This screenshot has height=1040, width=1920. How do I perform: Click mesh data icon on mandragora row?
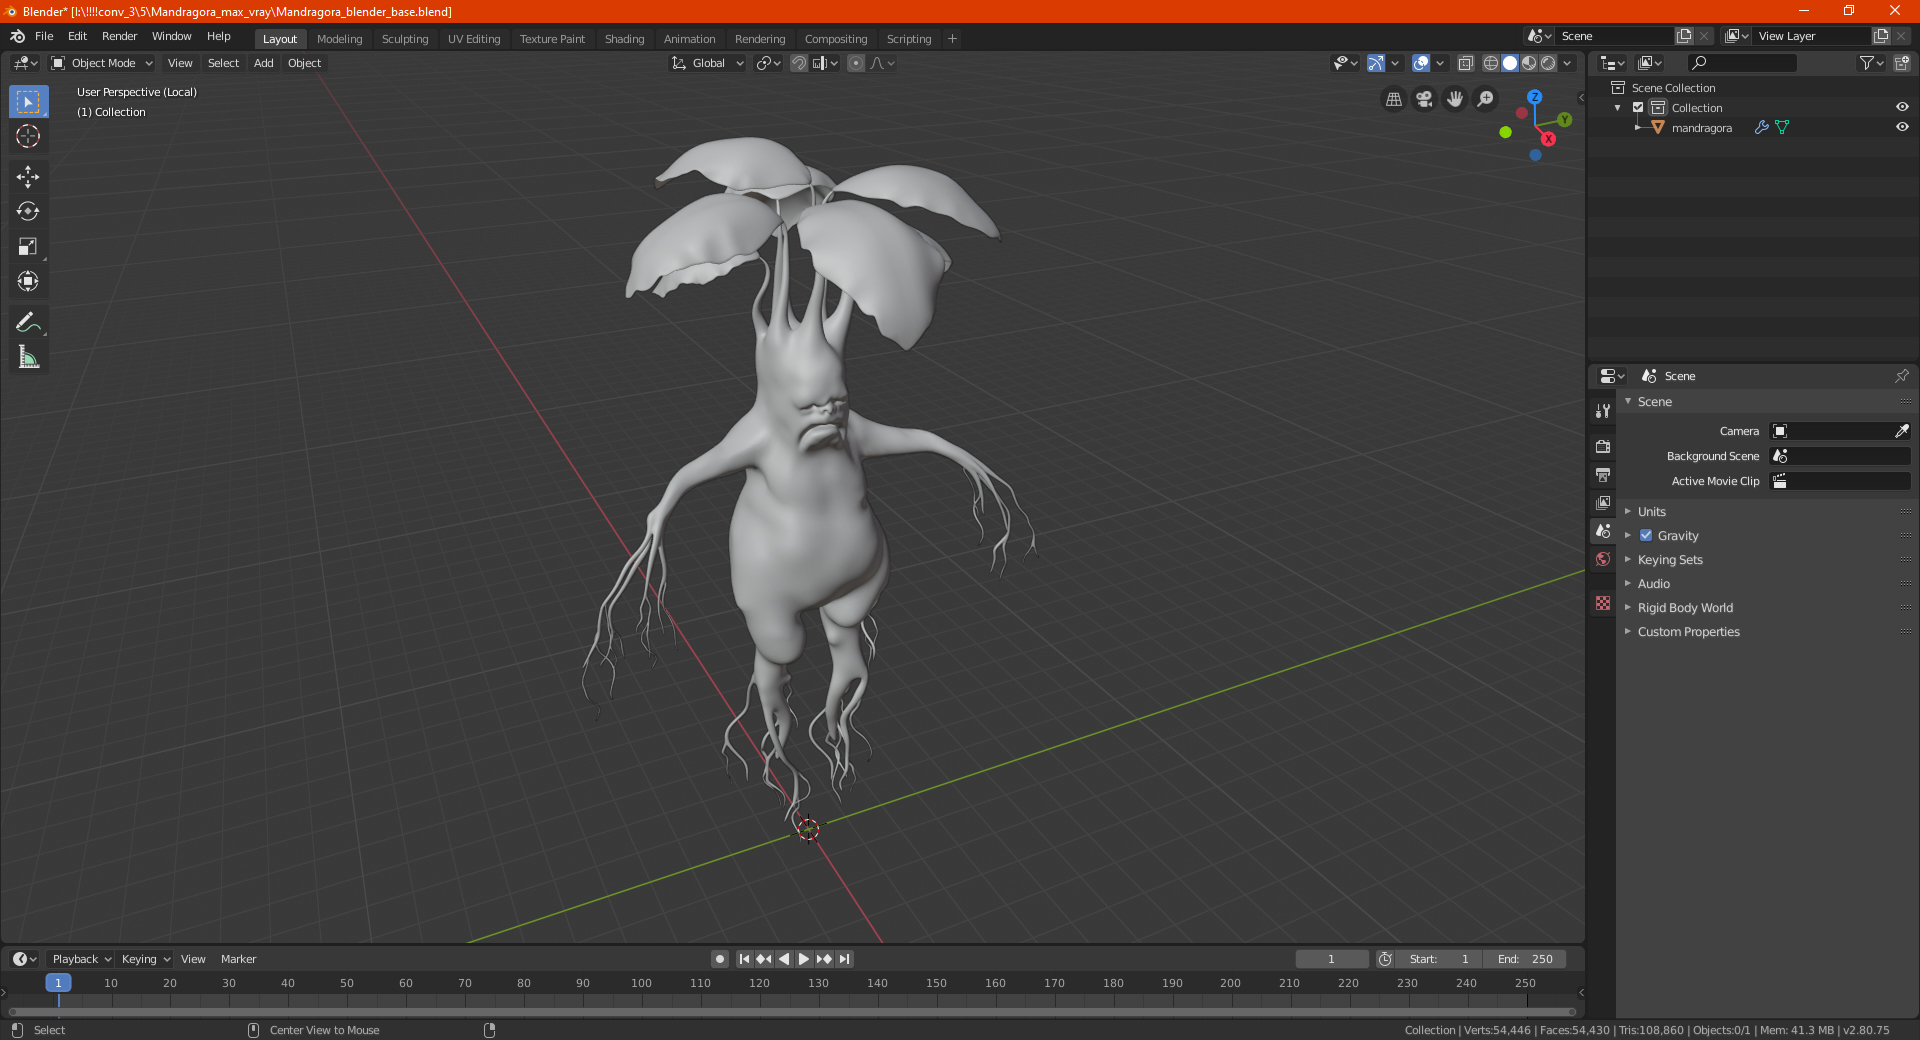tap(1782, 127)
